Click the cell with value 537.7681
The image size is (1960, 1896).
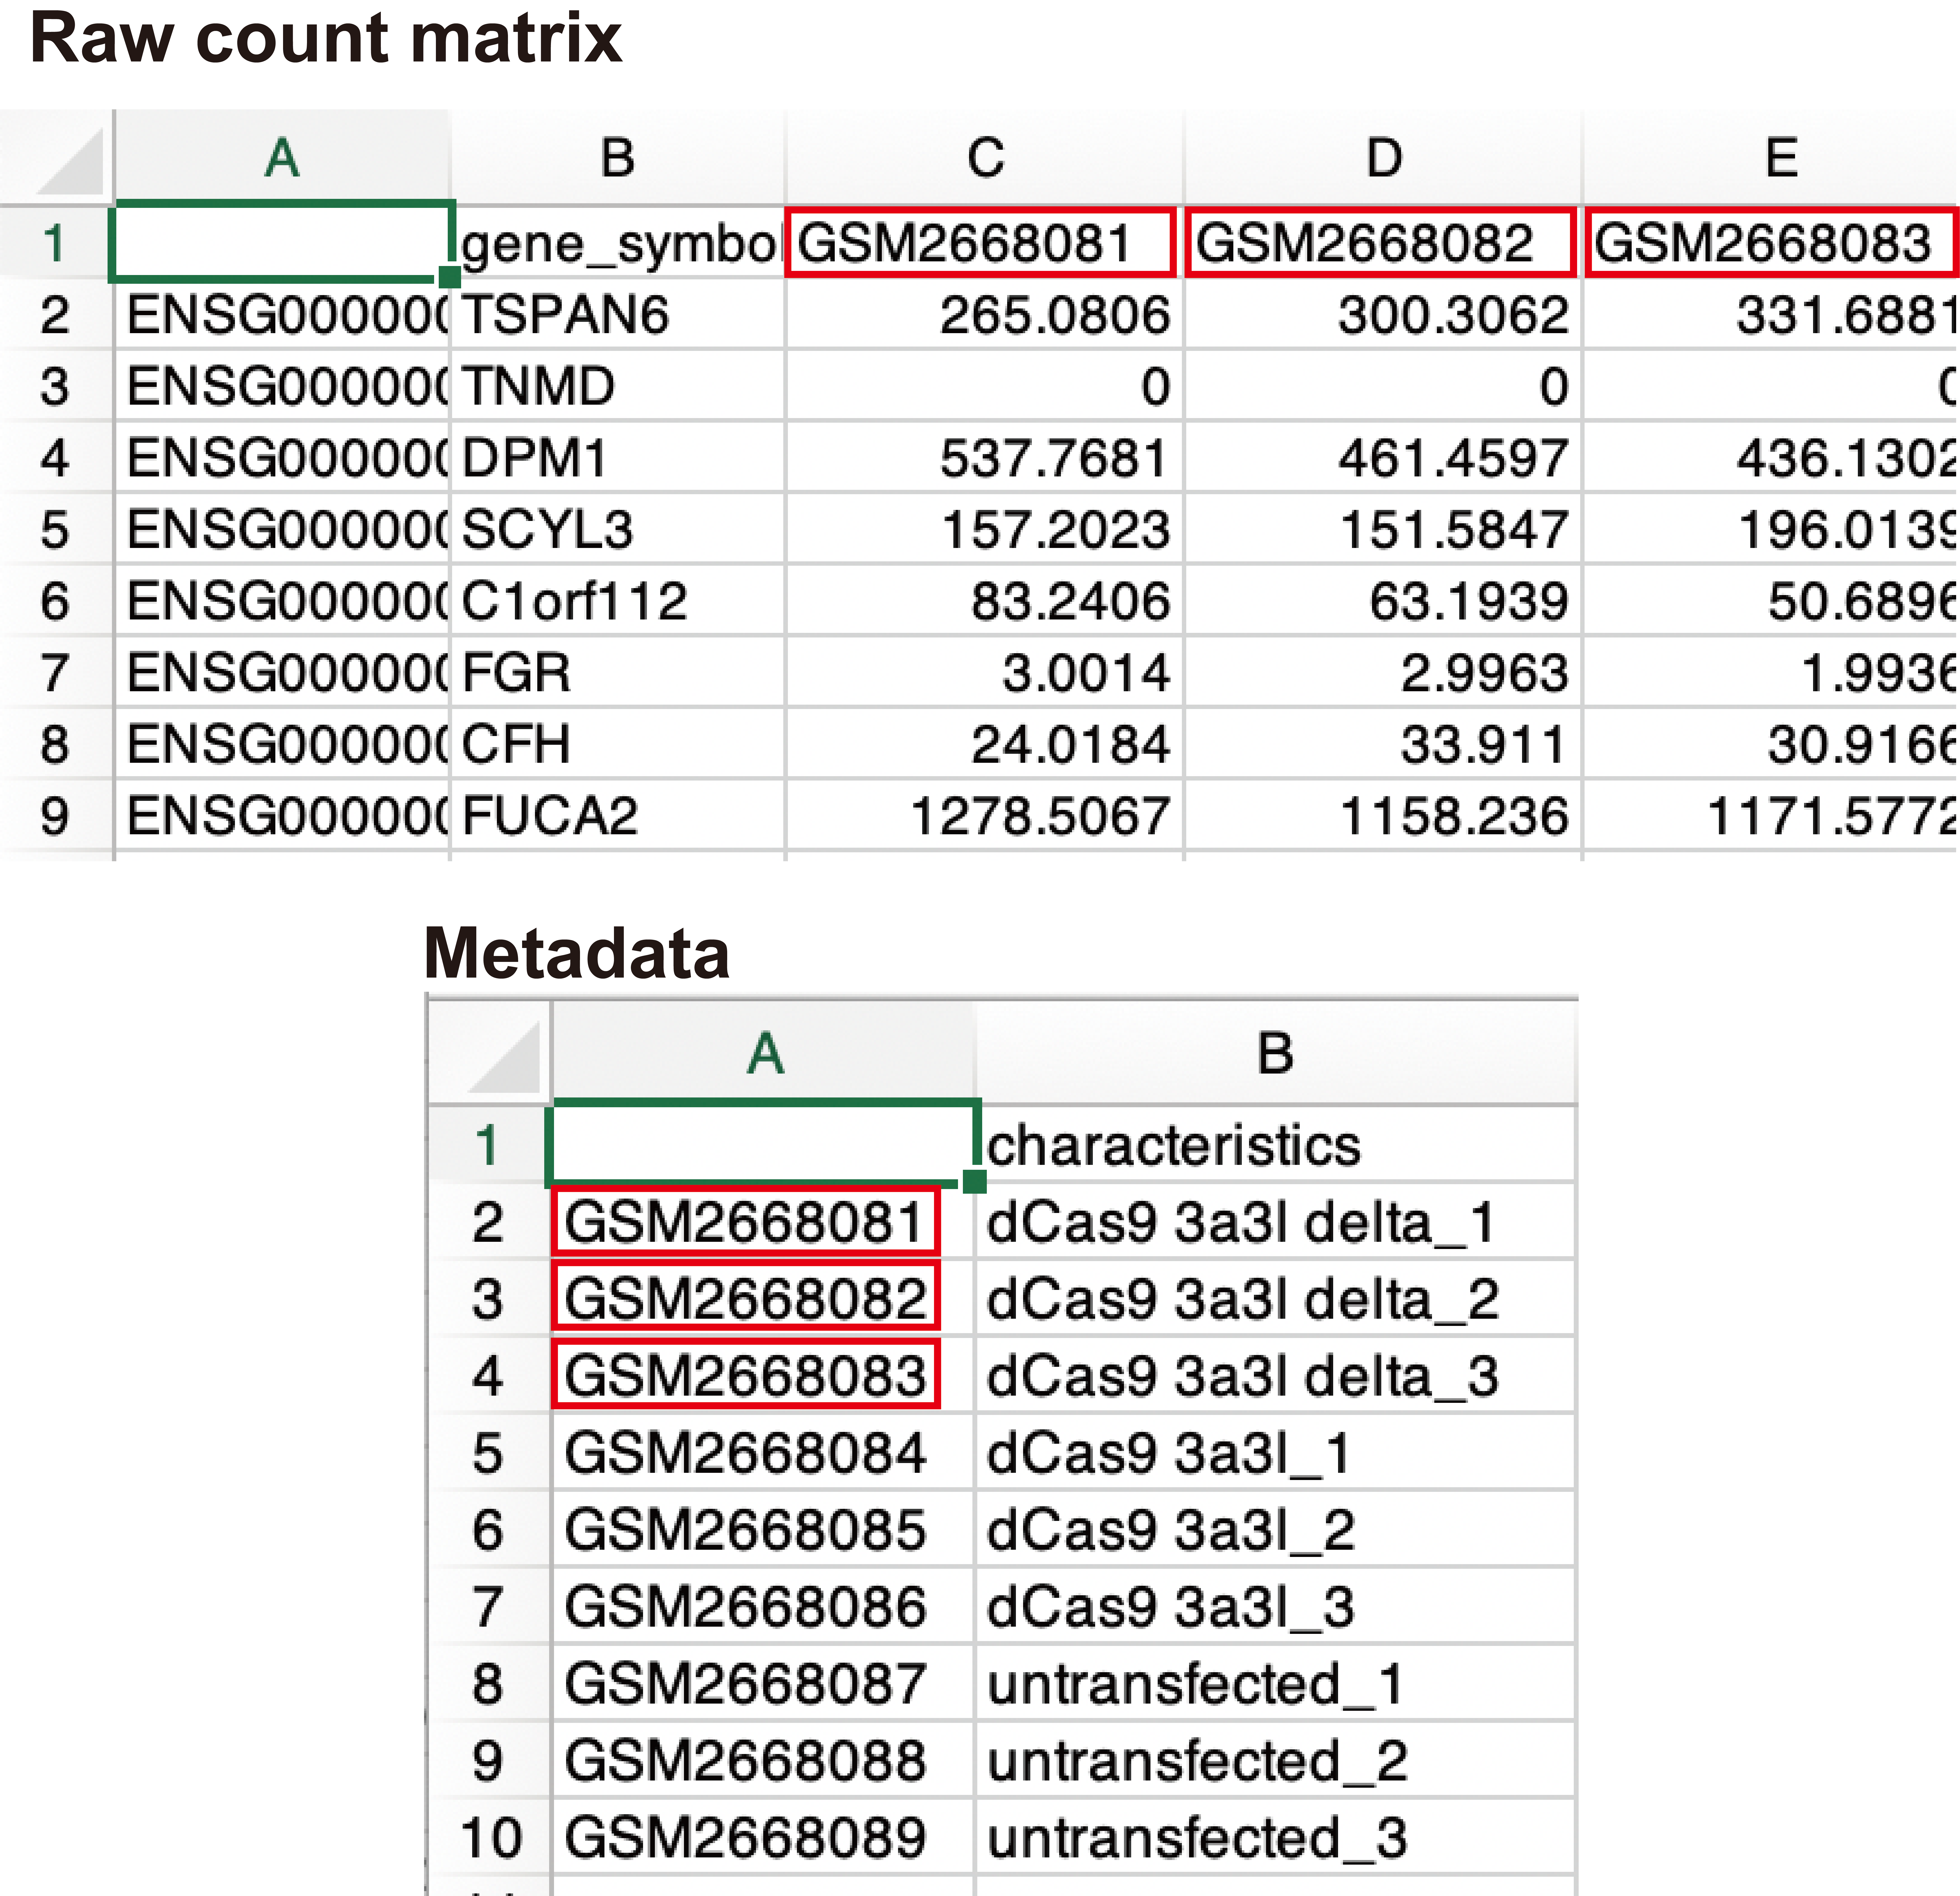[x=985, y=458]
